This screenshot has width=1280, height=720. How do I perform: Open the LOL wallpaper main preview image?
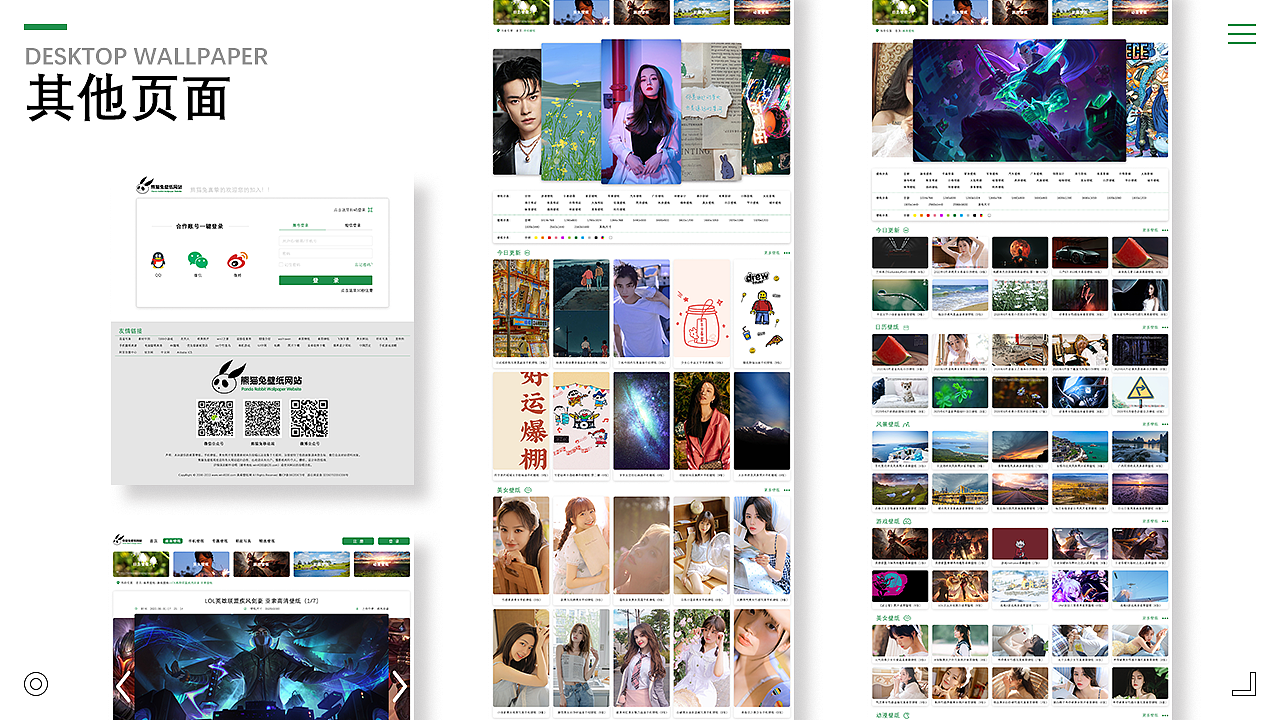coord(261,667)
